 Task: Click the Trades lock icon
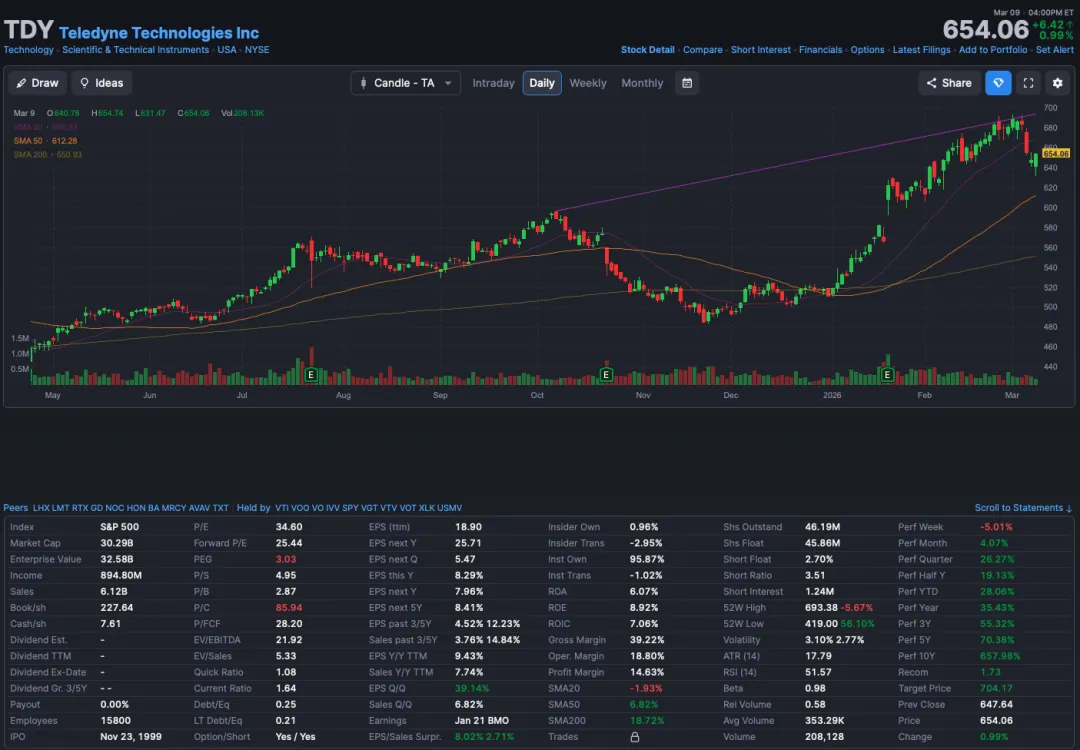(x=634, y=737)
